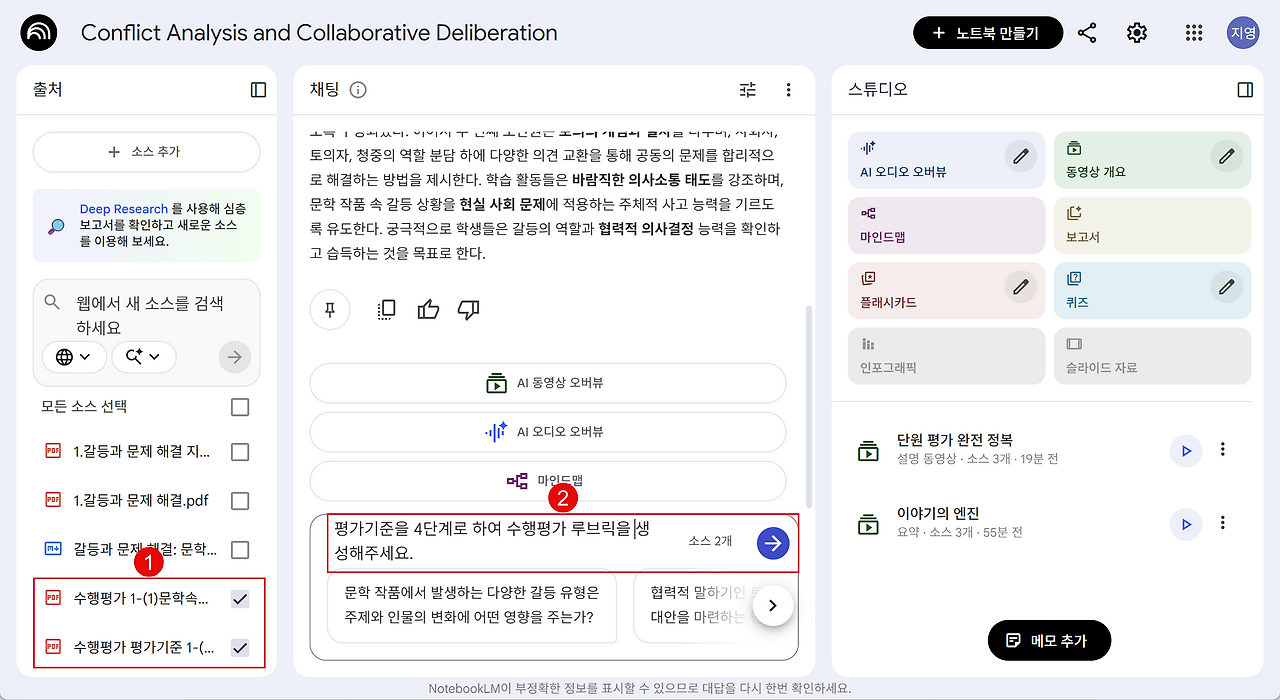Open source 수행평가 평가기준 1-(...
Viewport: 1280px width, 700px height.
[x=144, y=648]
